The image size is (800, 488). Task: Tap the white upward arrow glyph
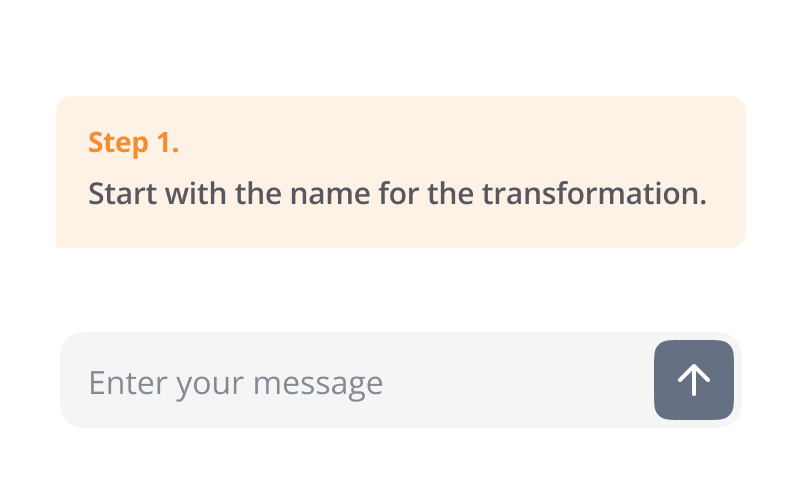693,380
